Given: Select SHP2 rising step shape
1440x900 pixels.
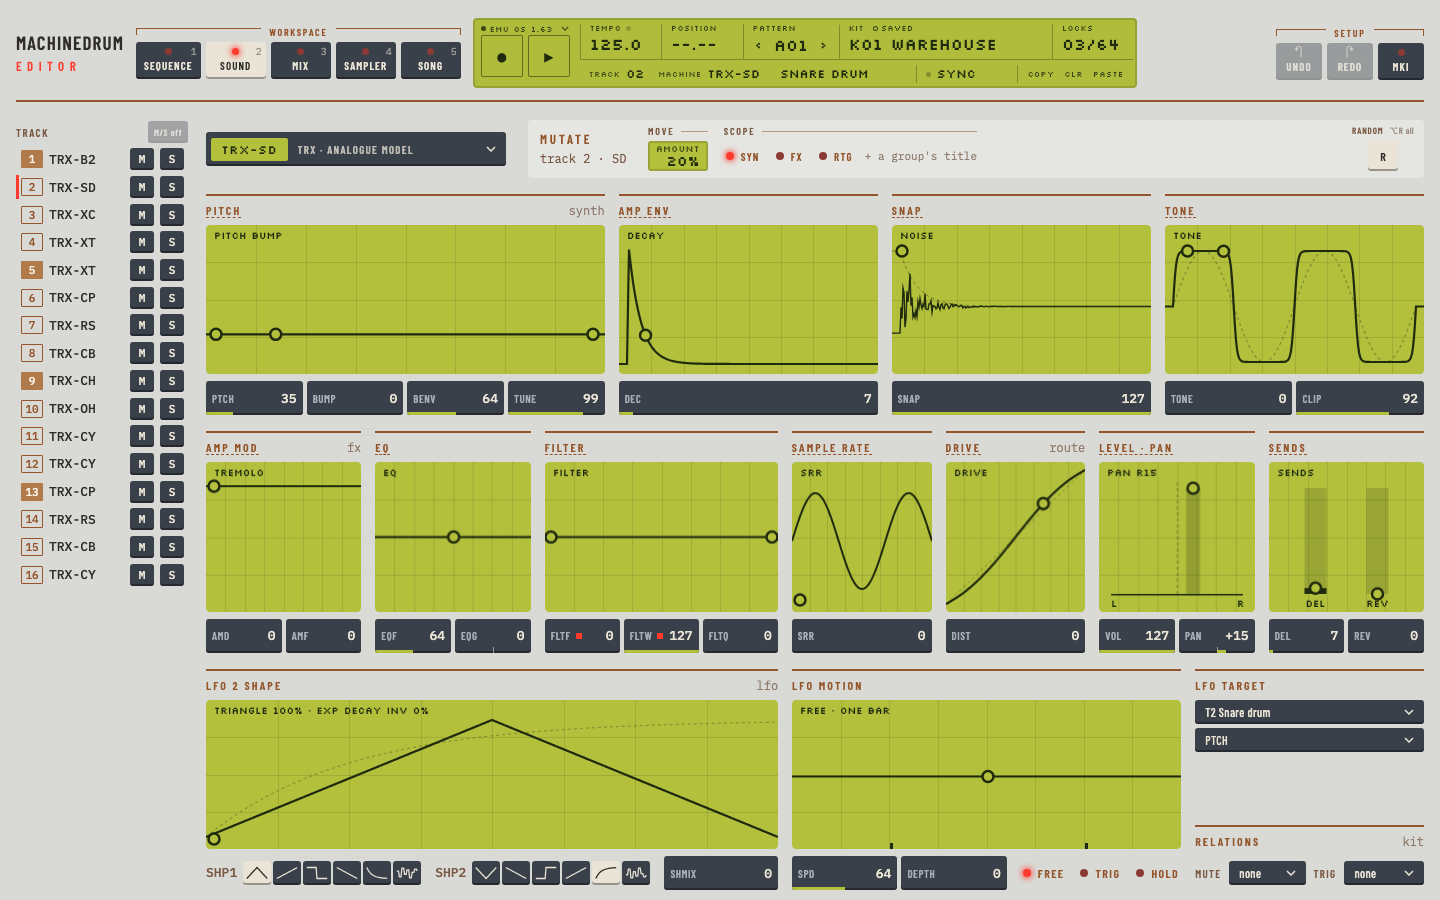Looking at the screenshot, I should click(x=546, y=873).
